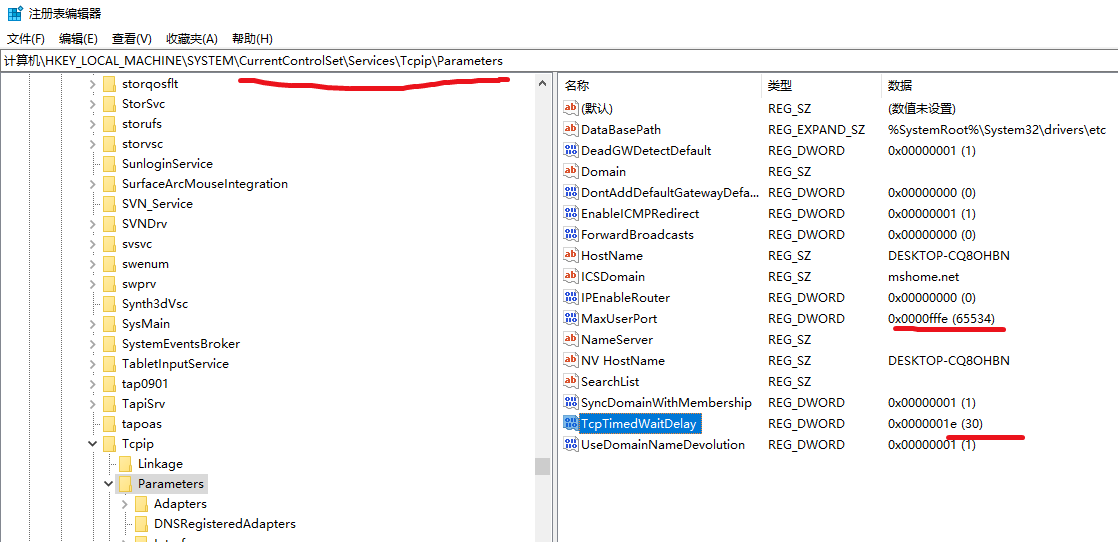Viewport: 1118px width, 542px height.
Task: Expand the SVNDrv key
Action: click(x=92, y=224)
